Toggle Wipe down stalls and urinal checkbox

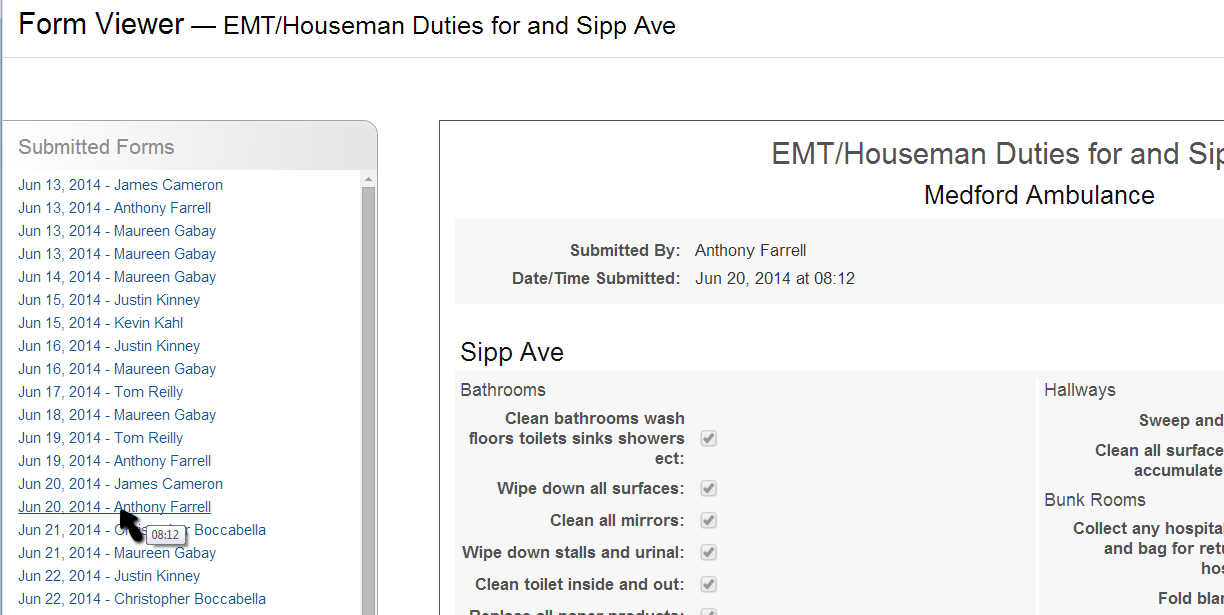(x=709, y=552)
